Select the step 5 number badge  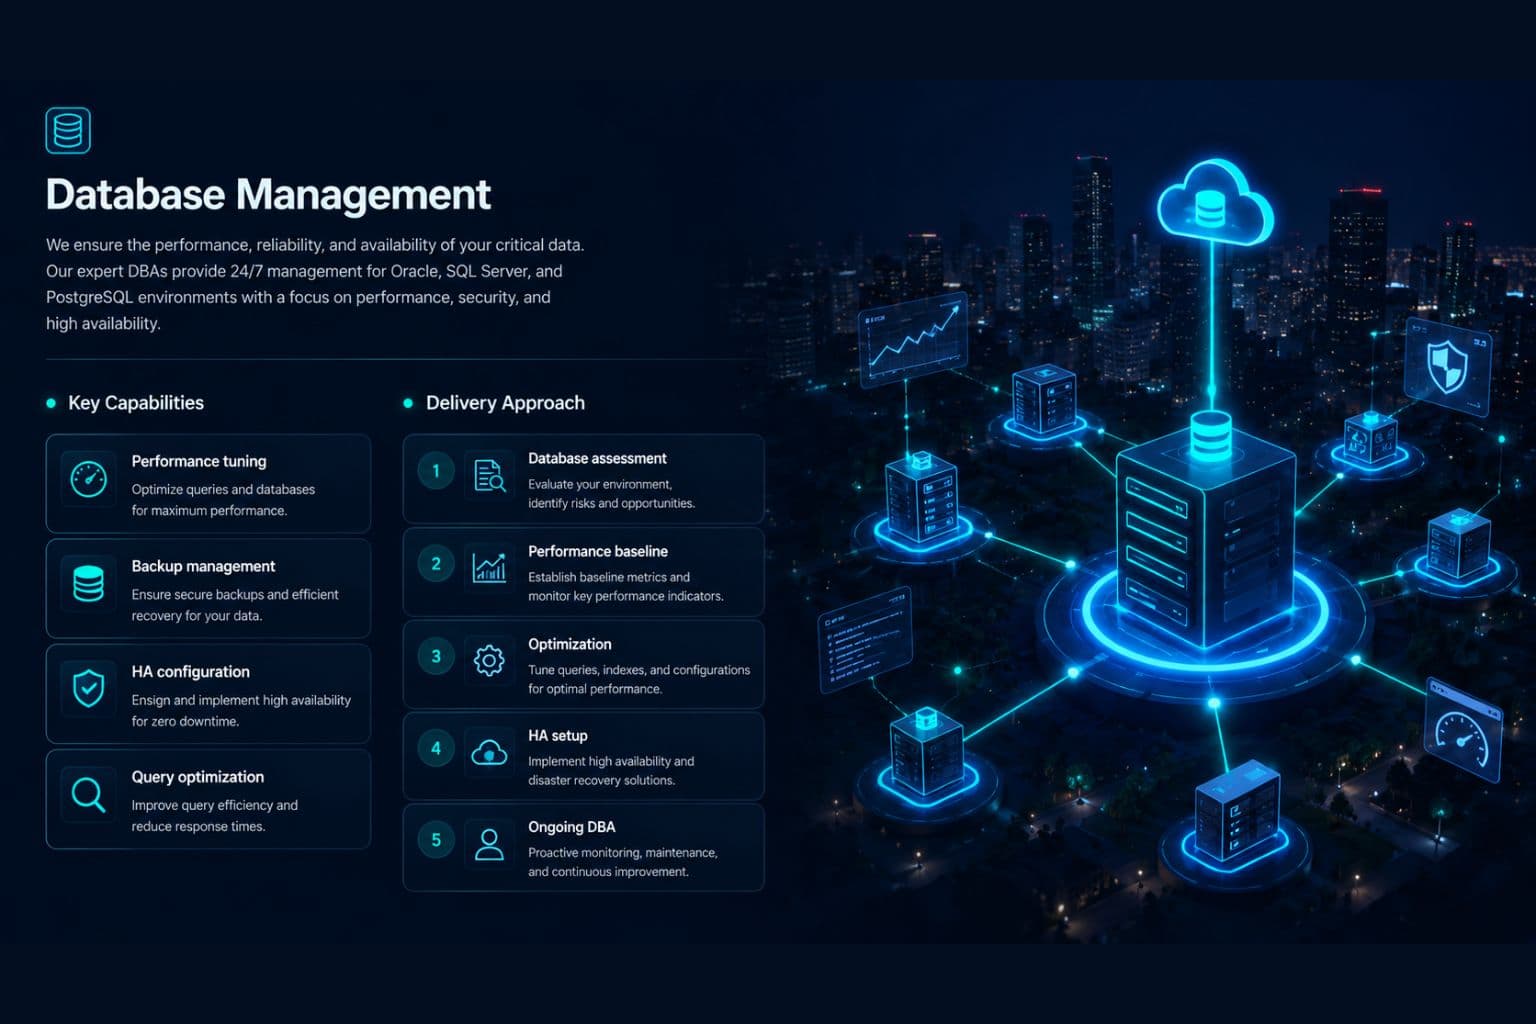436,840
